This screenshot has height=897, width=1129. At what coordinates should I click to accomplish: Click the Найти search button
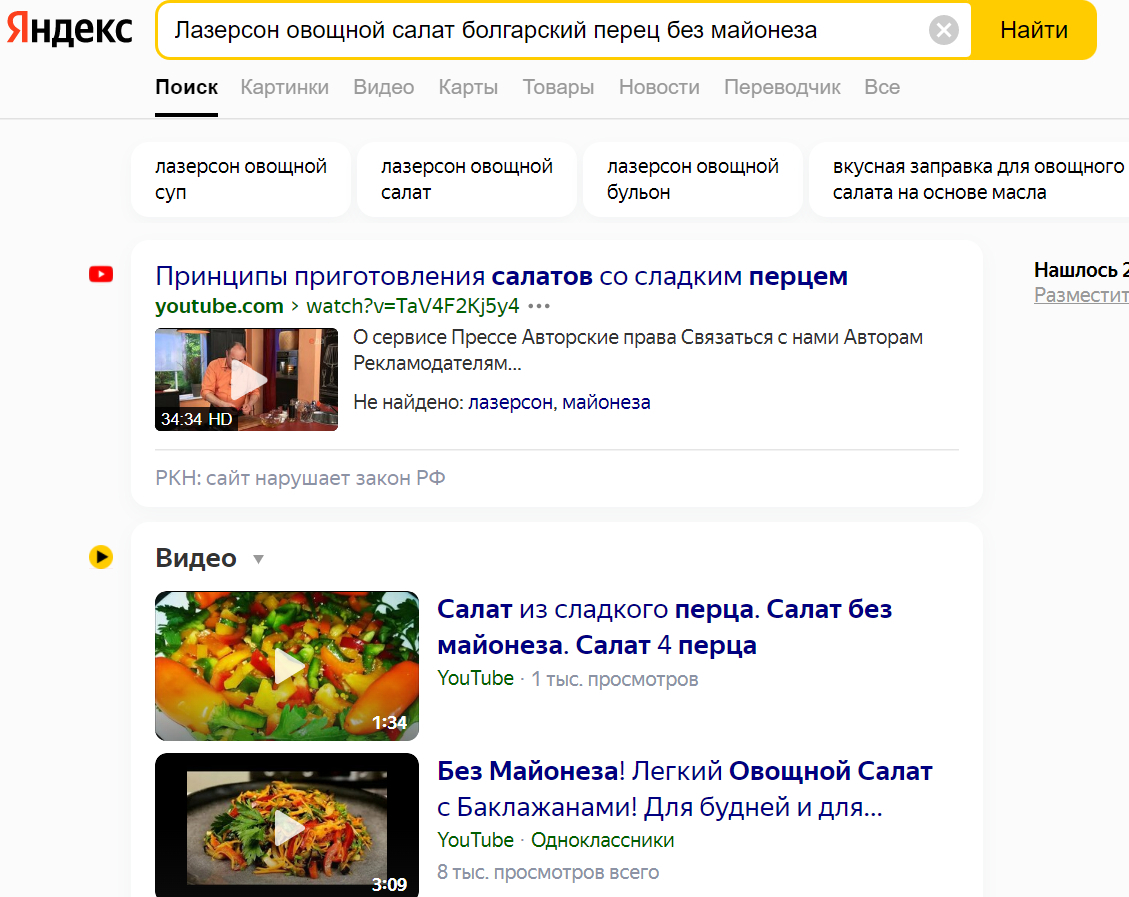point(1033,30)
